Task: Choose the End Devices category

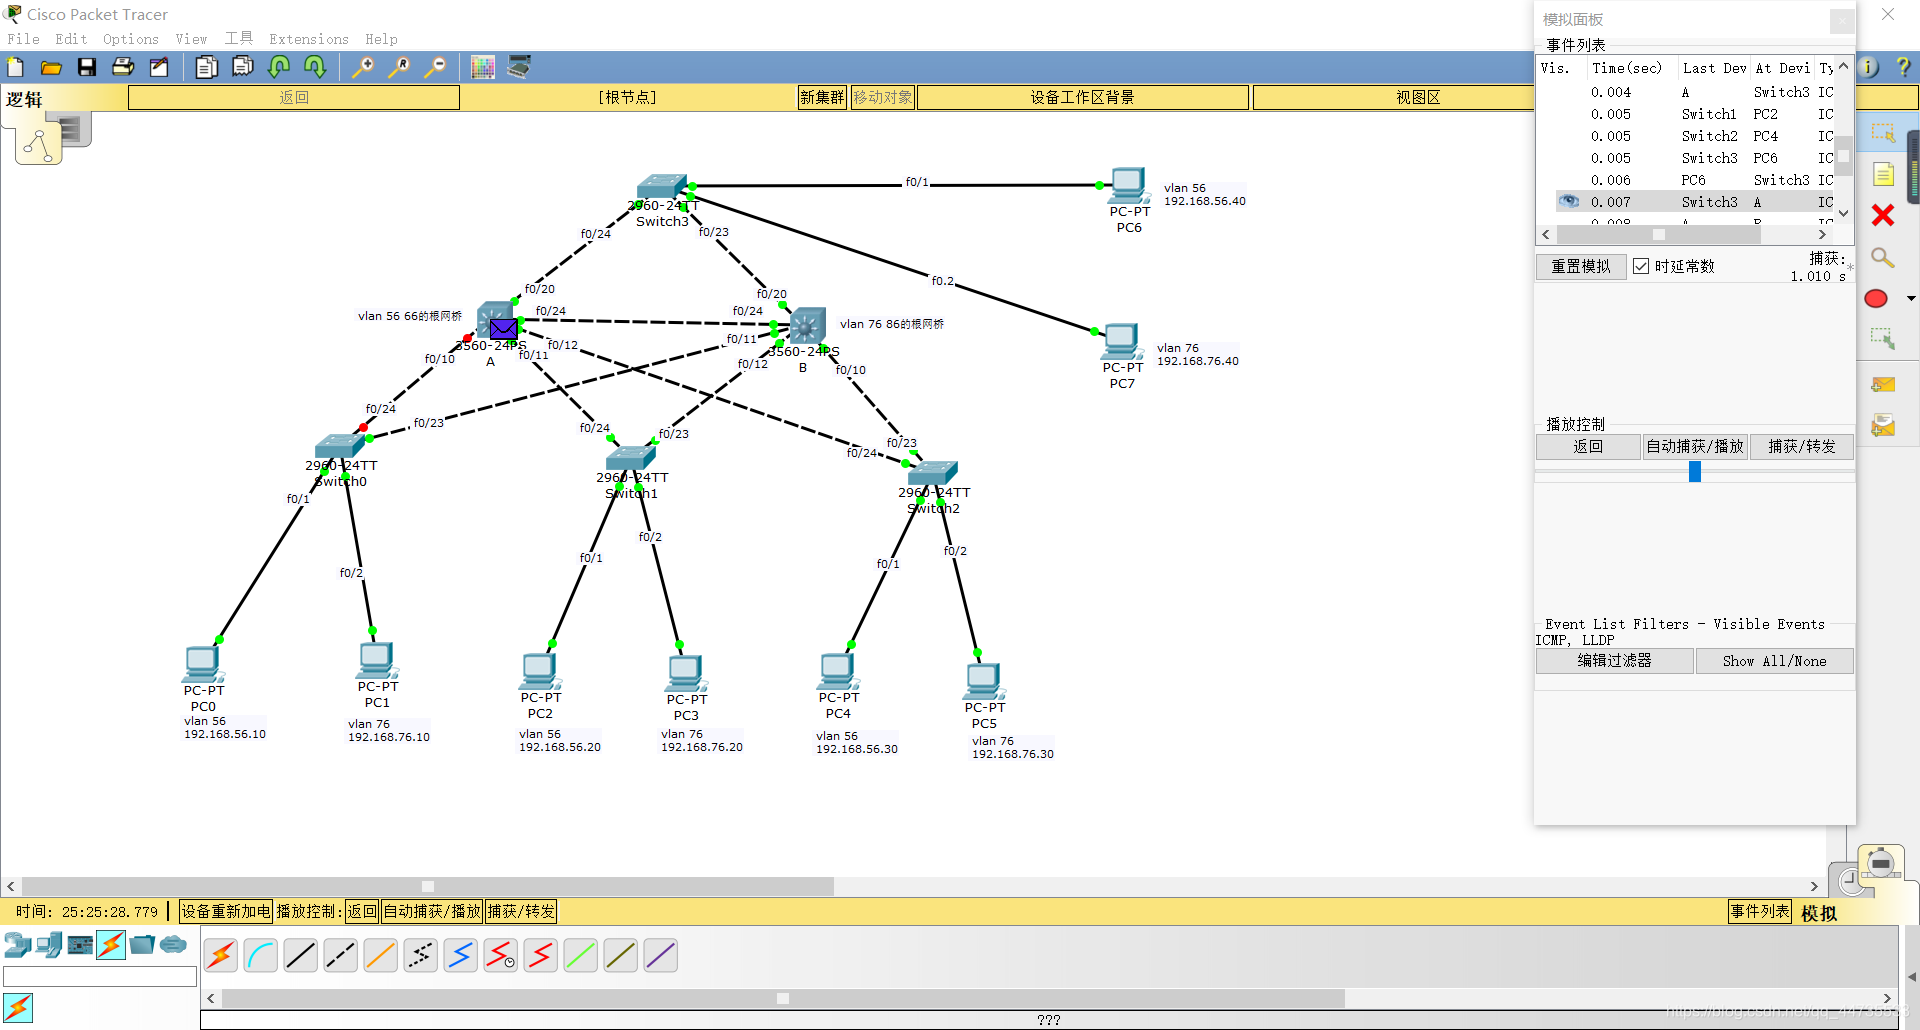Action: tap(49, 944)
